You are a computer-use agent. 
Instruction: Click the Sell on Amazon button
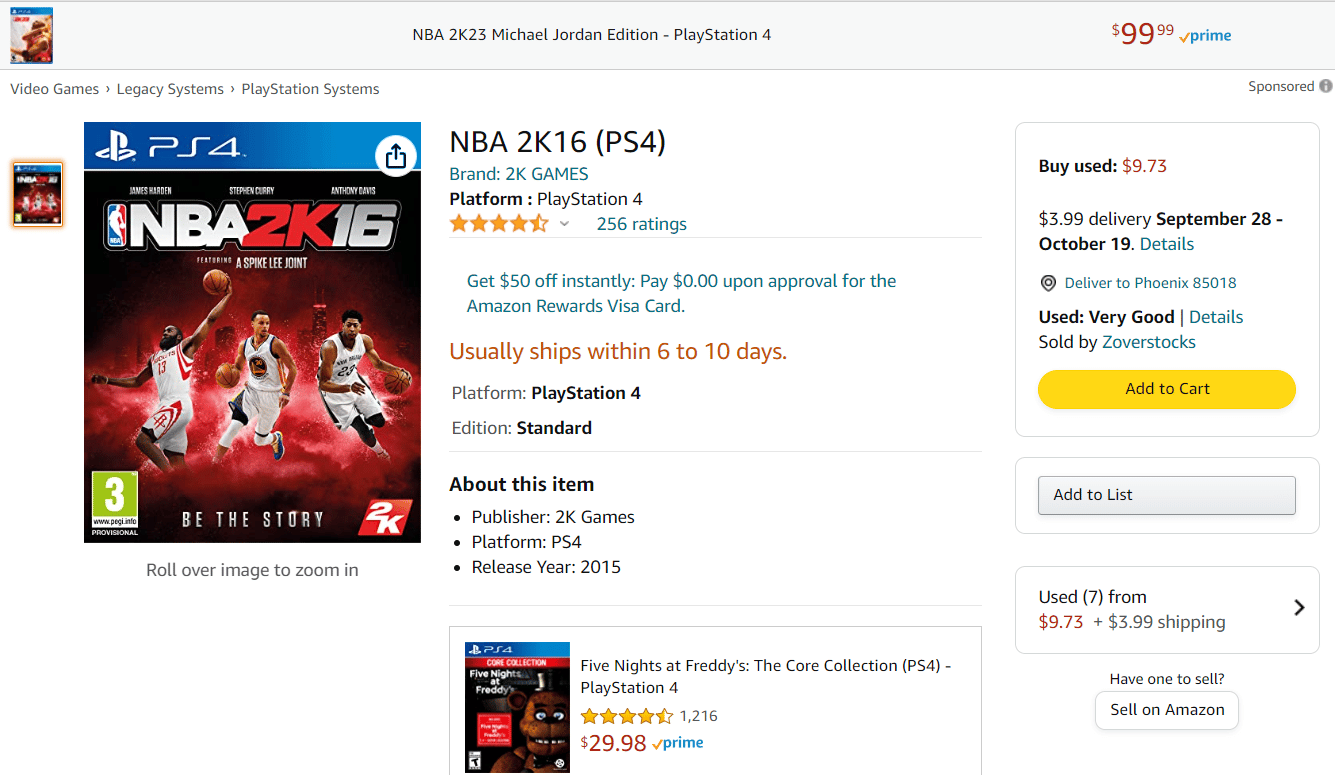pyautogui.click(x=1166, y=710)
